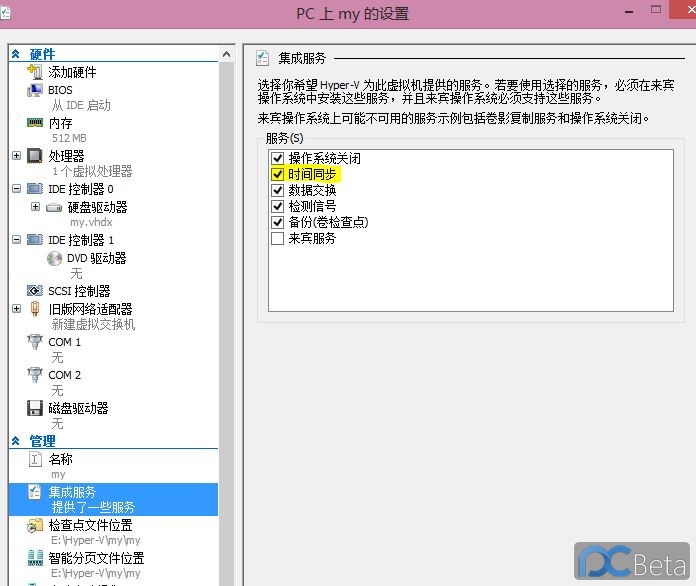696x586 pixels.
Task: Click the checkpoint file location (检查点文件位置) icon
Action: click(35, 525)
